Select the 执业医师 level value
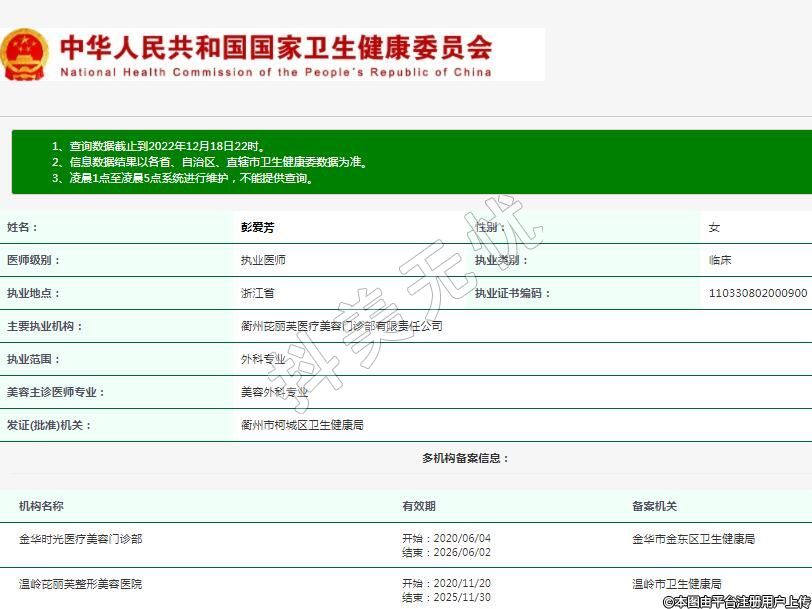Image resolution: width=812 pixels, height=609 pixels. pyautogui.click(x=263, y=260)
